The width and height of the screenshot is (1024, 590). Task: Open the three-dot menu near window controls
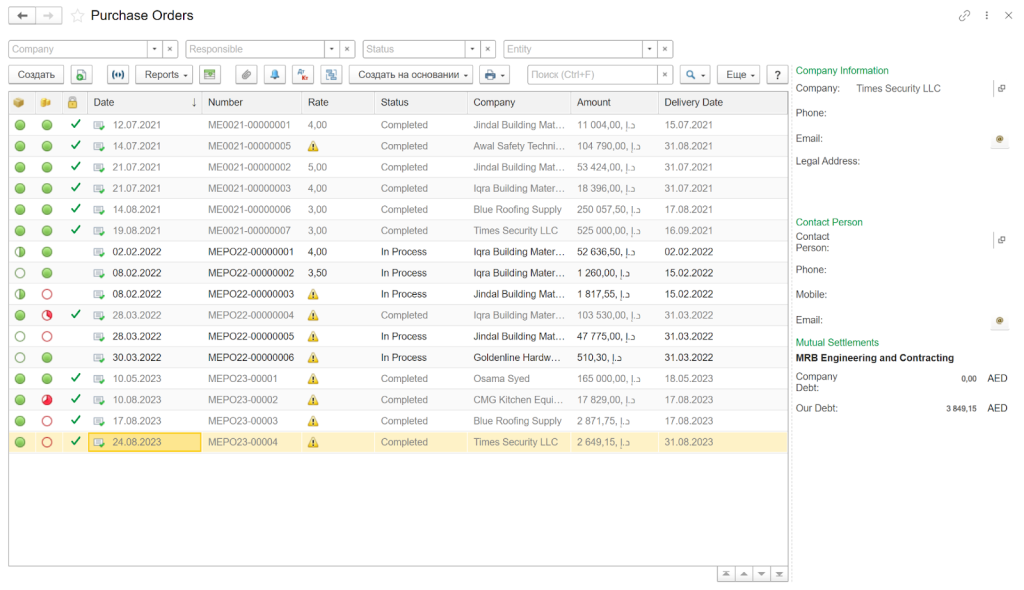986,14
